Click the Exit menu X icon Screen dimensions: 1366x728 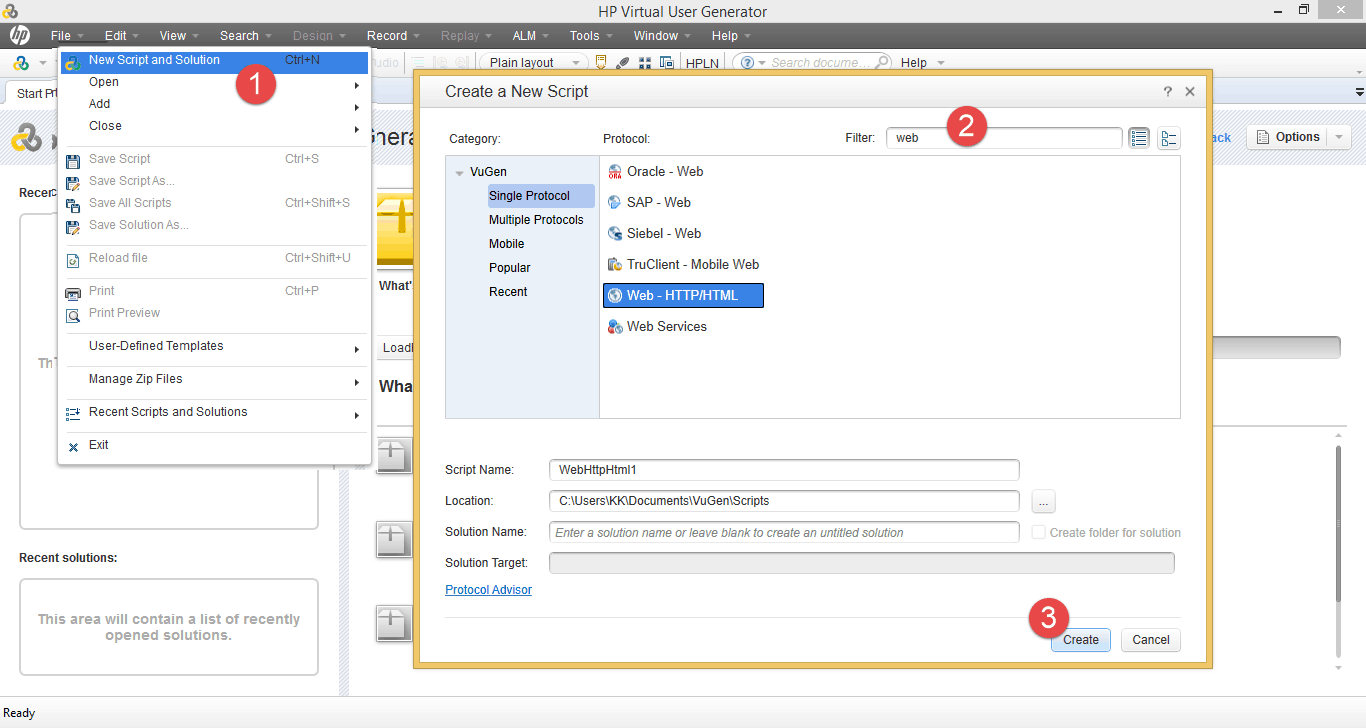click(x=73, y=447)
